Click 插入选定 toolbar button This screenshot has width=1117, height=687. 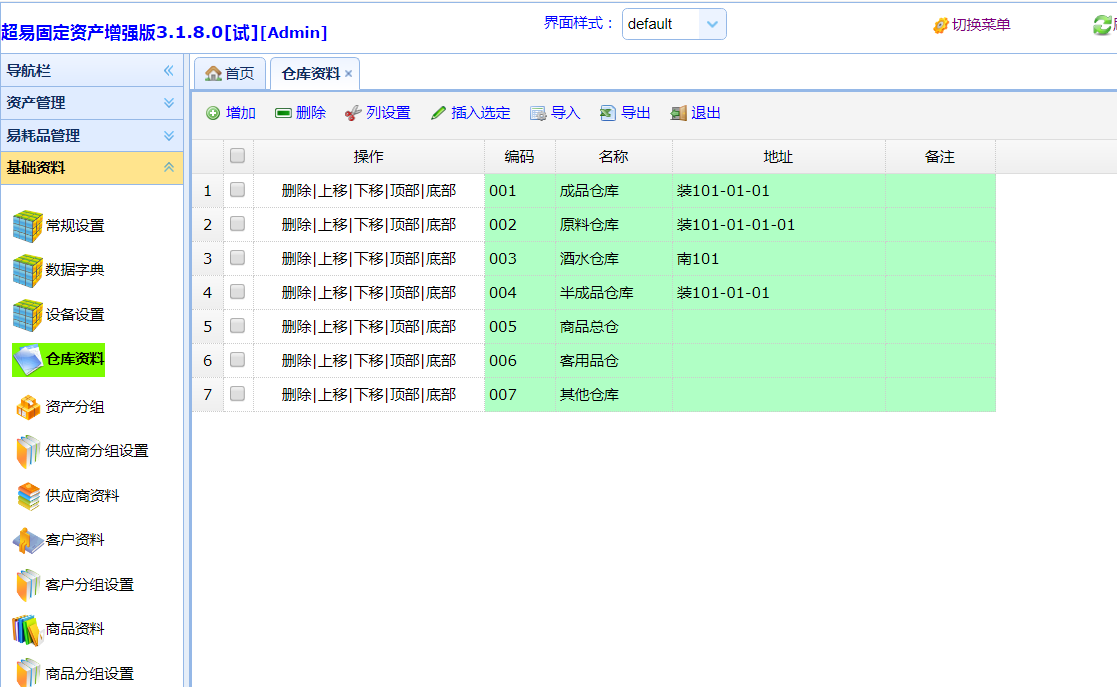coord(471,114)
